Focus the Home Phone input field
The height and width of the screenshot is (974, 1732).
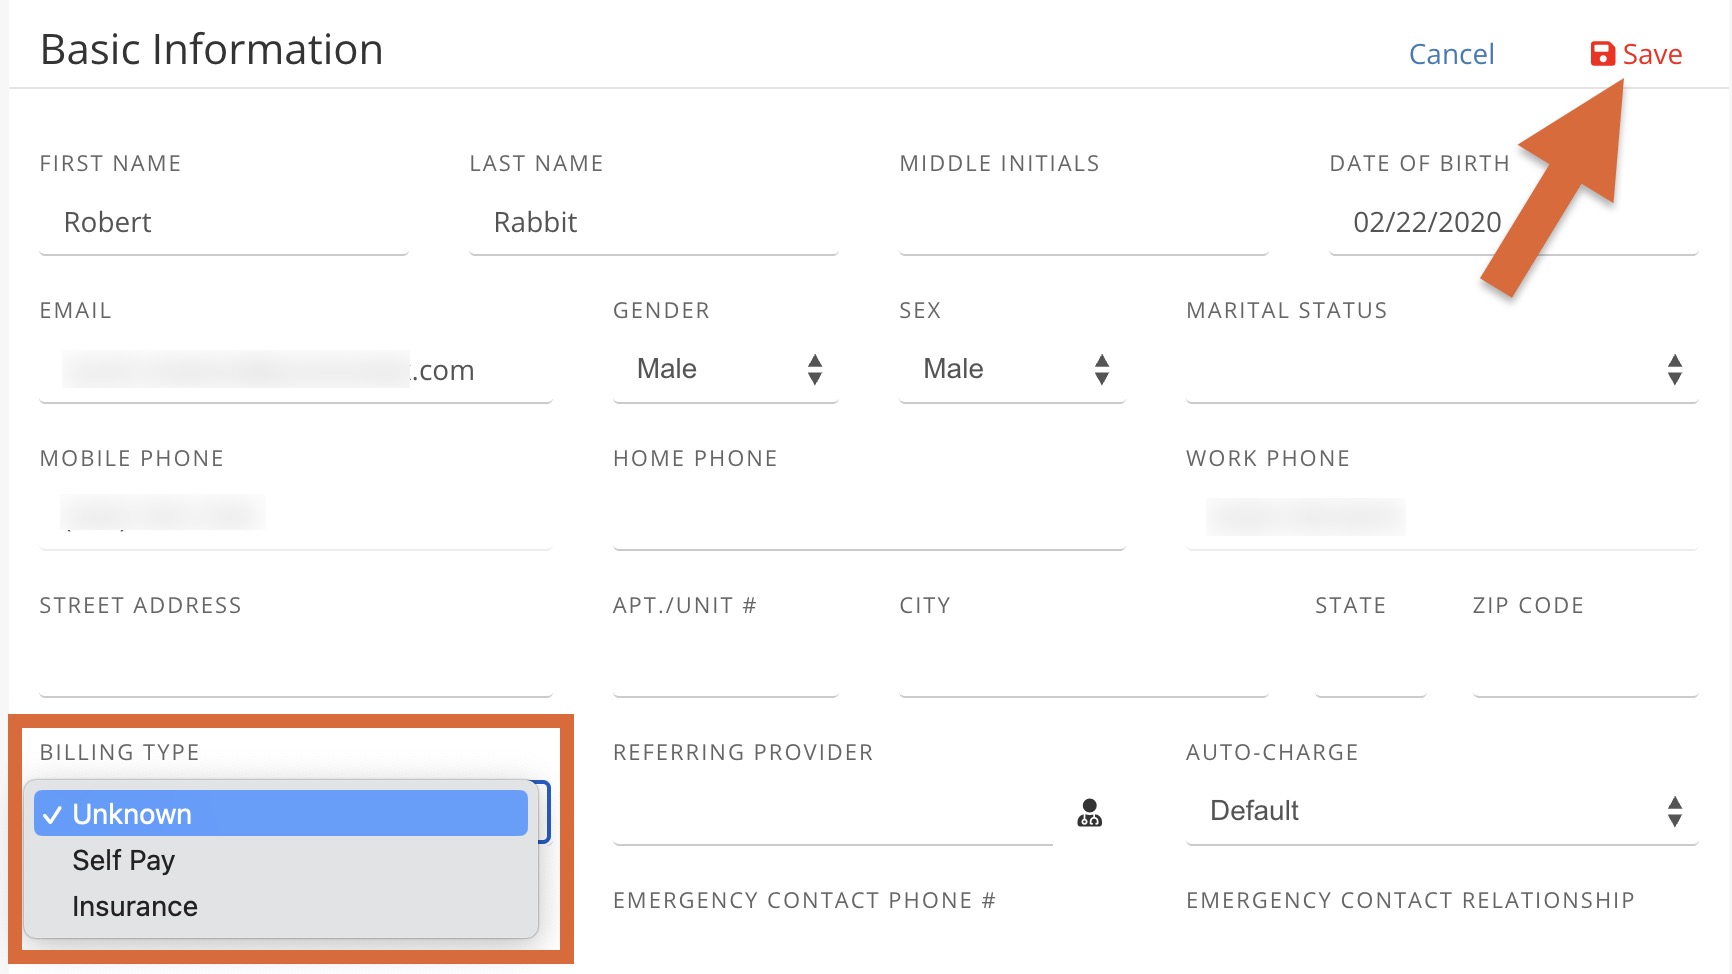click(x=868, y=518)
